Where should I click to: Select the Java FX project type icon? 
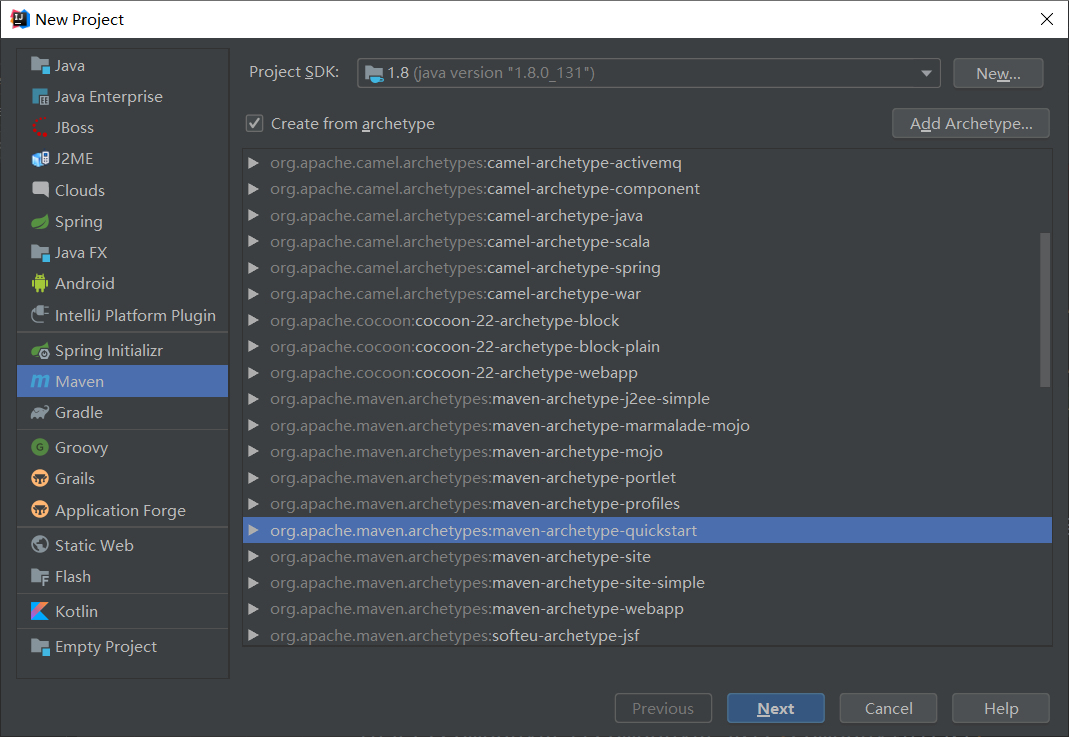[x=39, y=252]
